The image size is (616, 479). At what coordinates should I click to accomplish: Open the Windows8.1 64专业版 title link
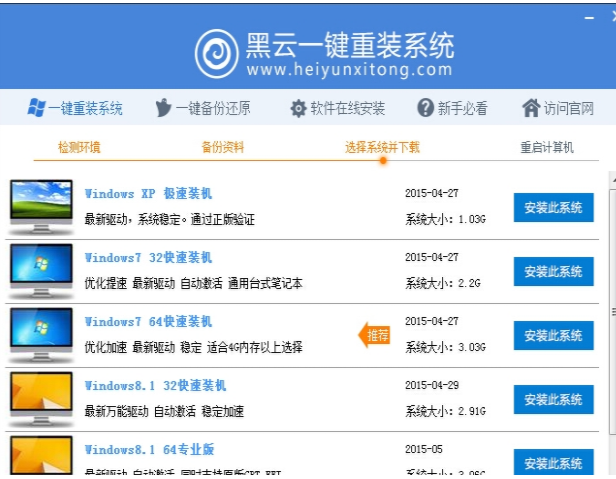tap(149, 450)
